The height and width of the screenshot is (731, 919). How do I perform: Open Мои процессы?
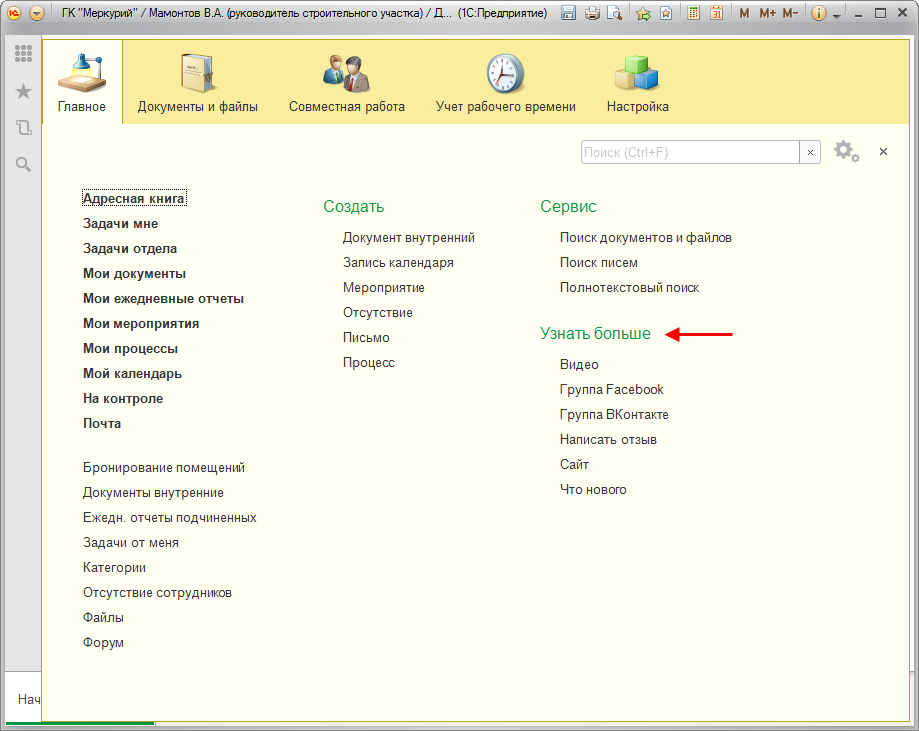[x=130, y=349]
